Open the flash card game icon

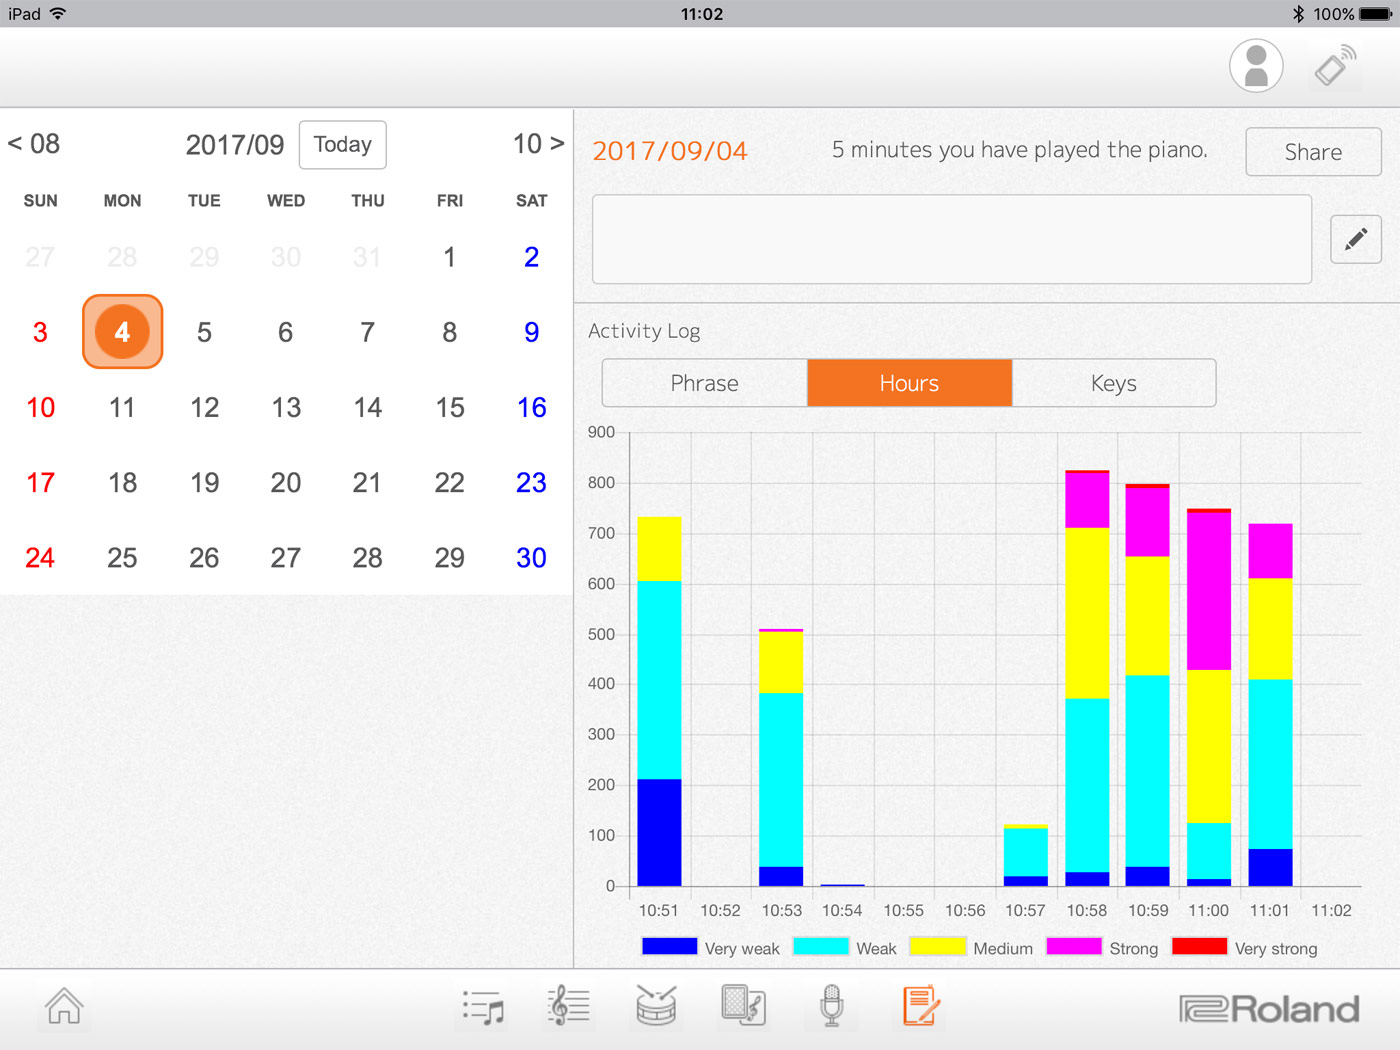tap(743, 1006)
